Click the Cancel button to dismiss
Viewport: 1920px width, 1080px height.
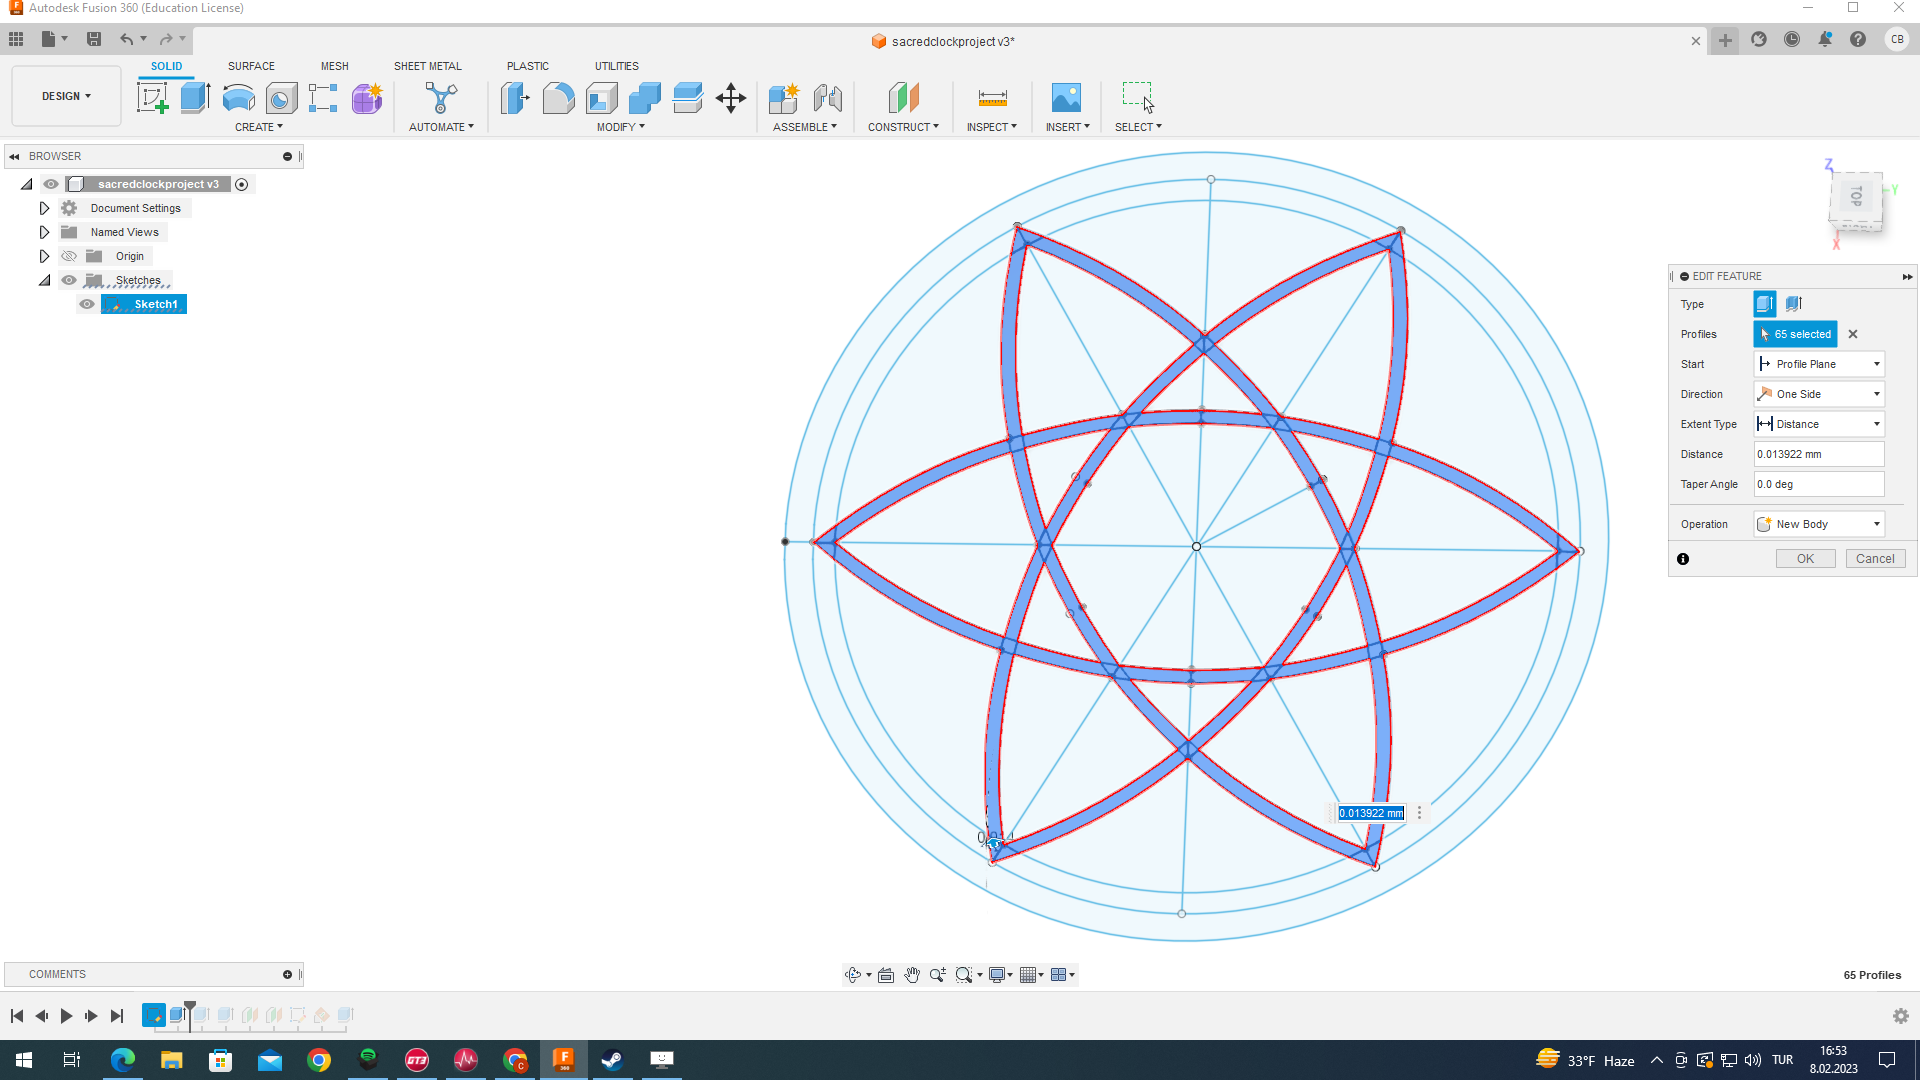pyautogui.click(x=1874, y=558)
